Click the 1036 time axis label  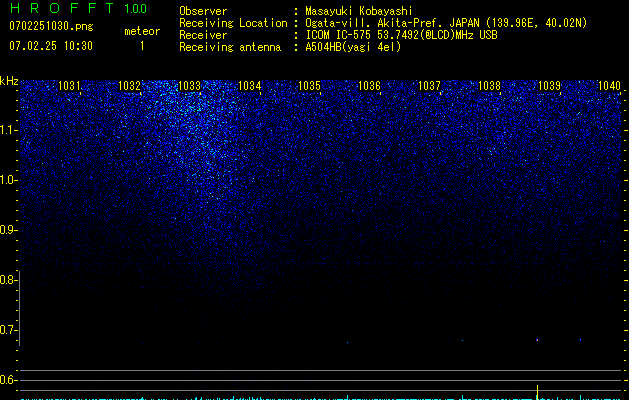coord(369,85)
